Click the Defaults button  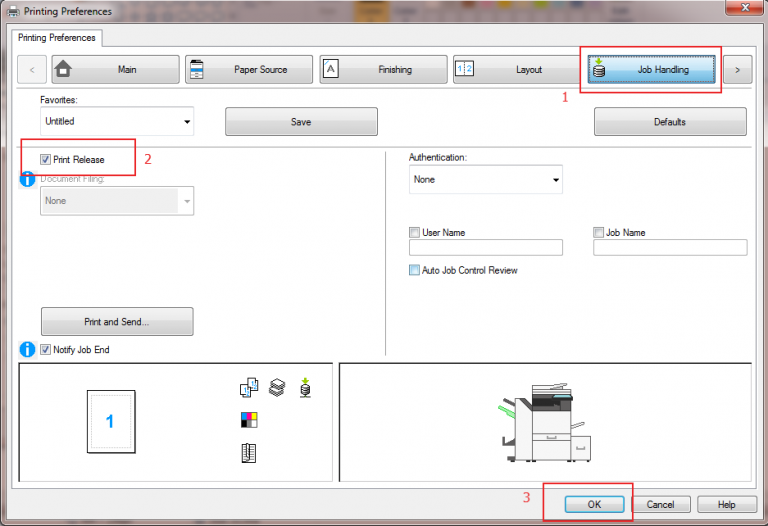coord(670,121)
